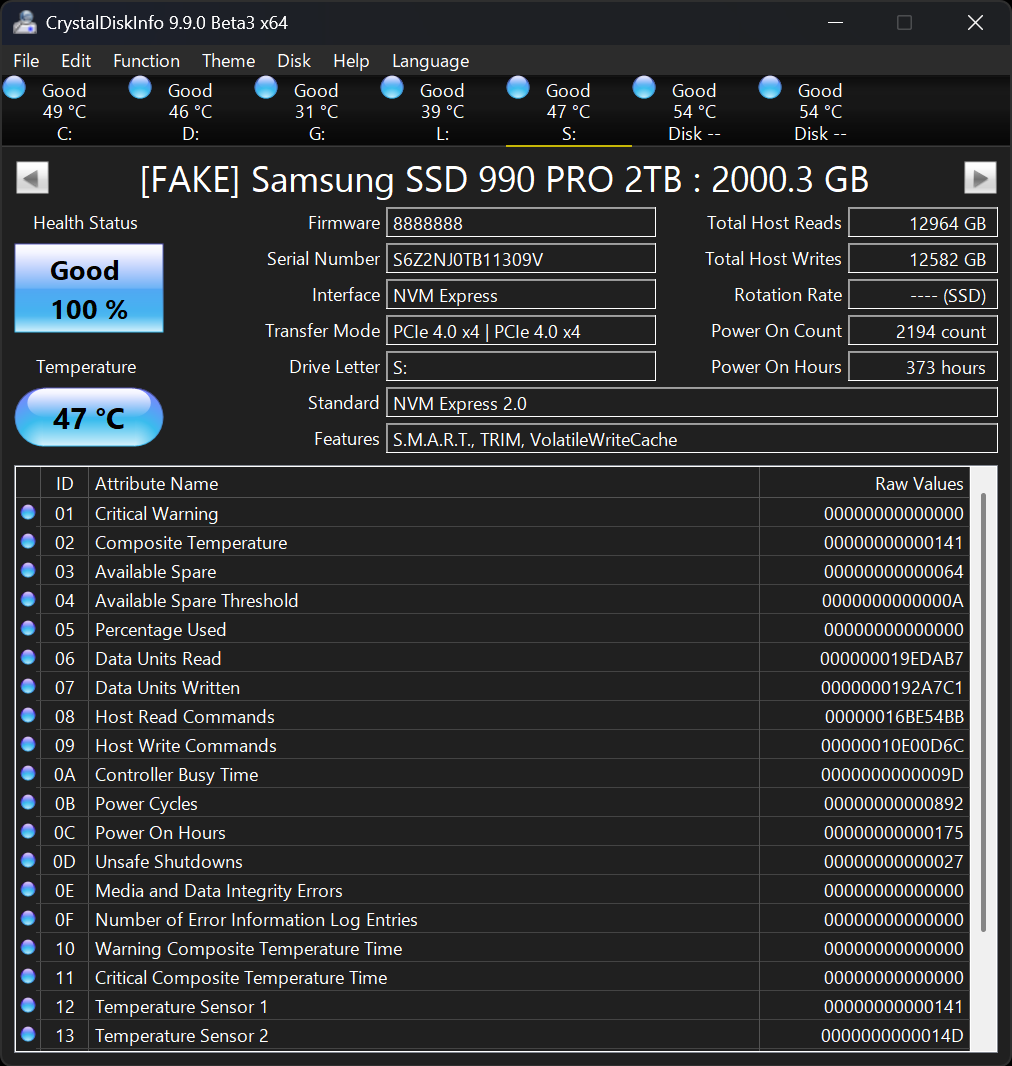Click the attribute list vertical scrollbar
Screen dimensions: 1012x1066
(x=983, y=712)
